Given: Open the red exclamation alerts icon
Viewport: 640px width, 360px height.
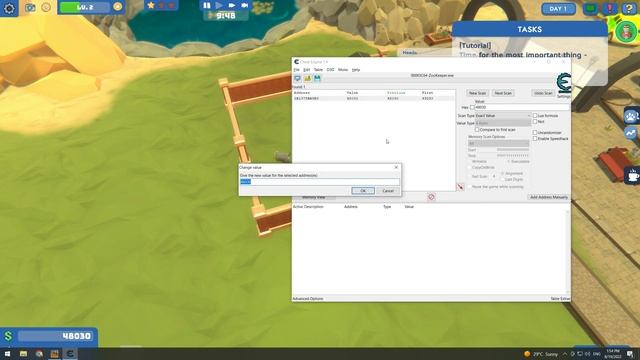Looking at the screenshot, I should point(610,8).
